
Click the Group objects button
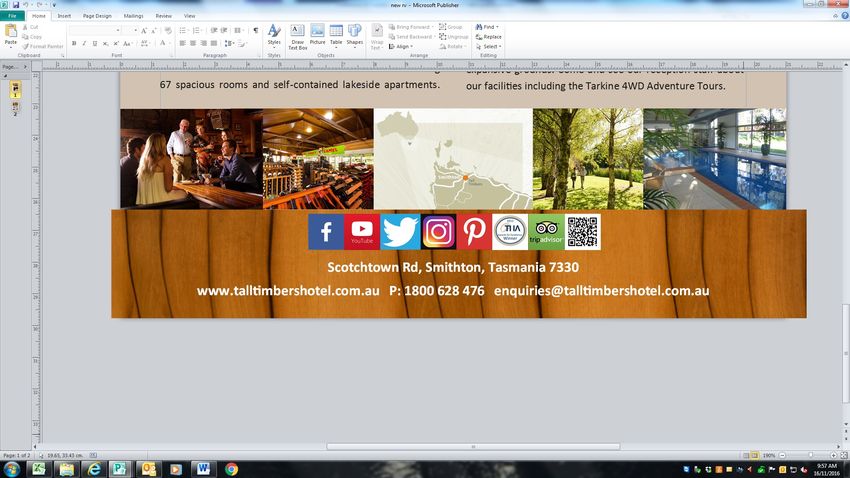click(x=450, y=27)
